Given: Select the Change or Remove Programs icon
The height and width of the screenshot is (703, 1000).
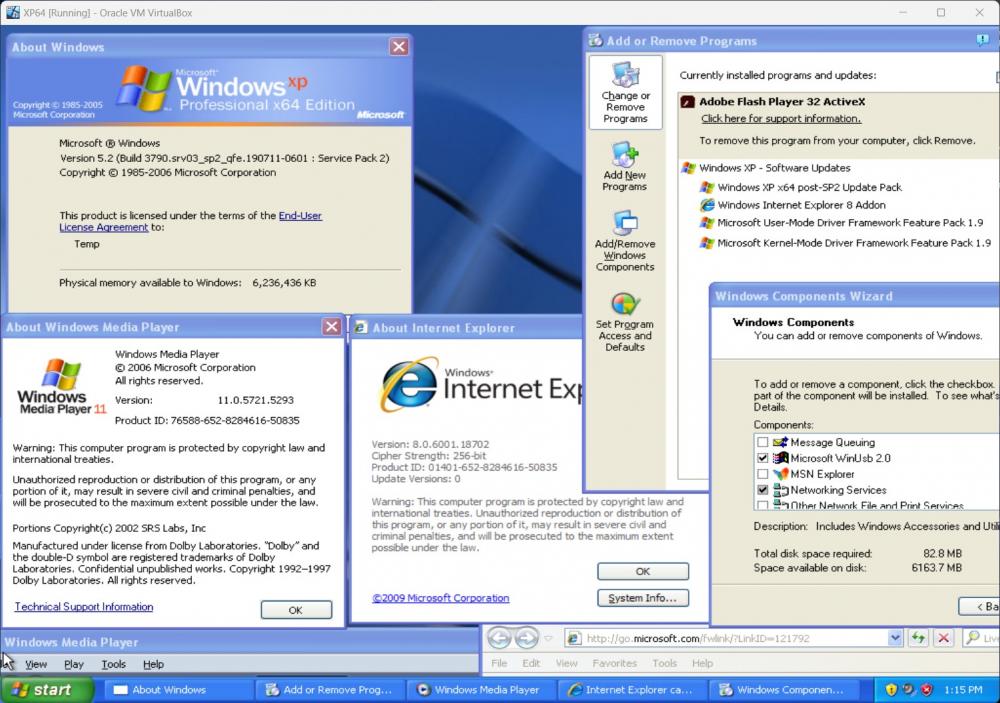Looking at the screenshot, I should [x=624, y=92].
